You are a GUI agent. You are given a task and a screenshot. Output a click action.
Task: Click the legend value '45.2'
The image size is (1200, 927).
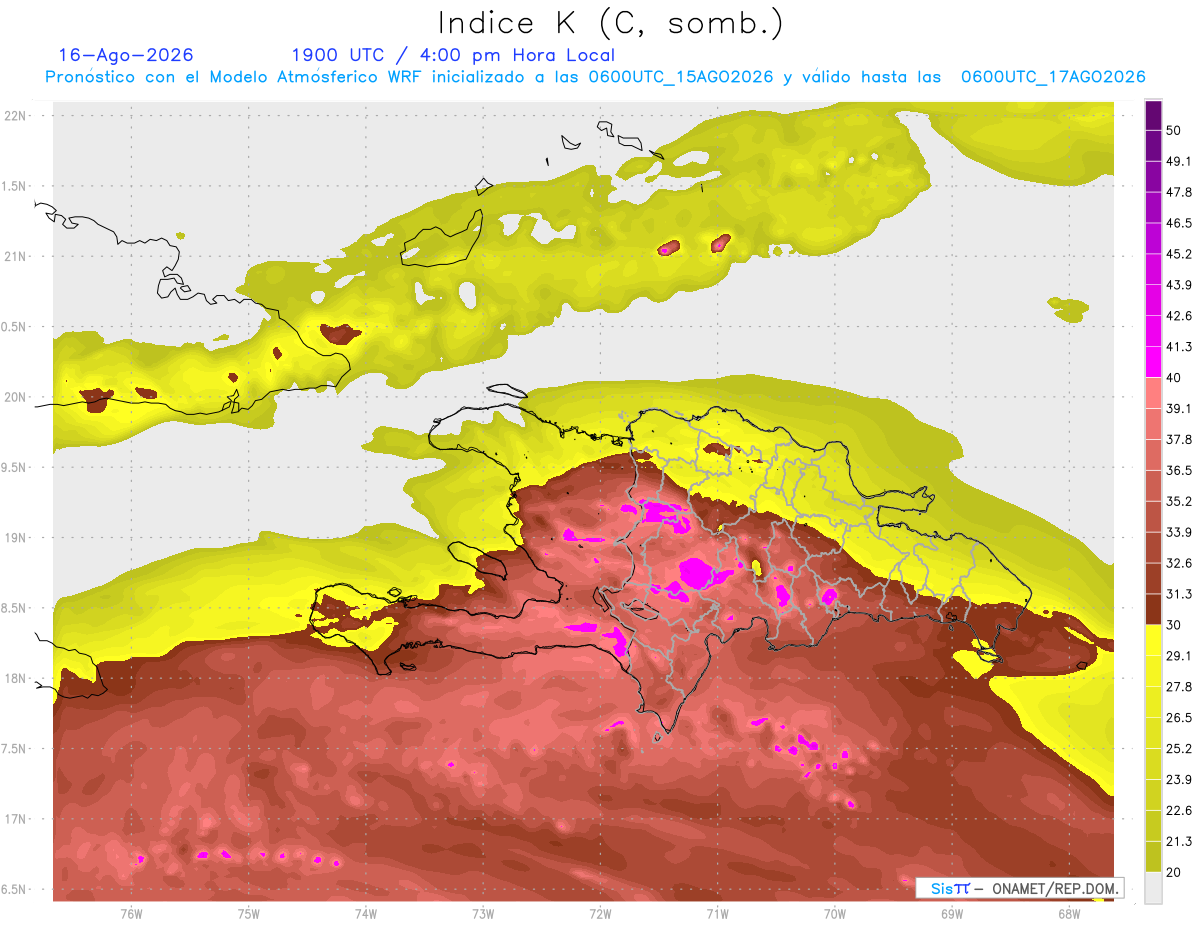point(1179,254)
